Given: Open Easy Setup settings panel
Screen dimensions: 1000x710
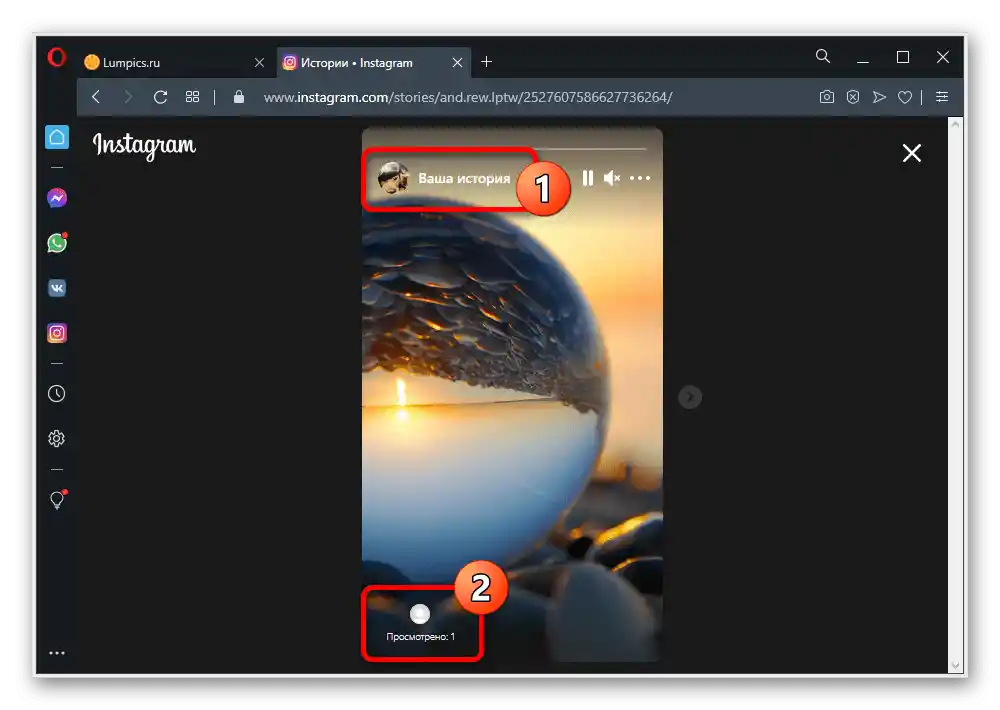Looking at the screenshot, I should point(942,97).
